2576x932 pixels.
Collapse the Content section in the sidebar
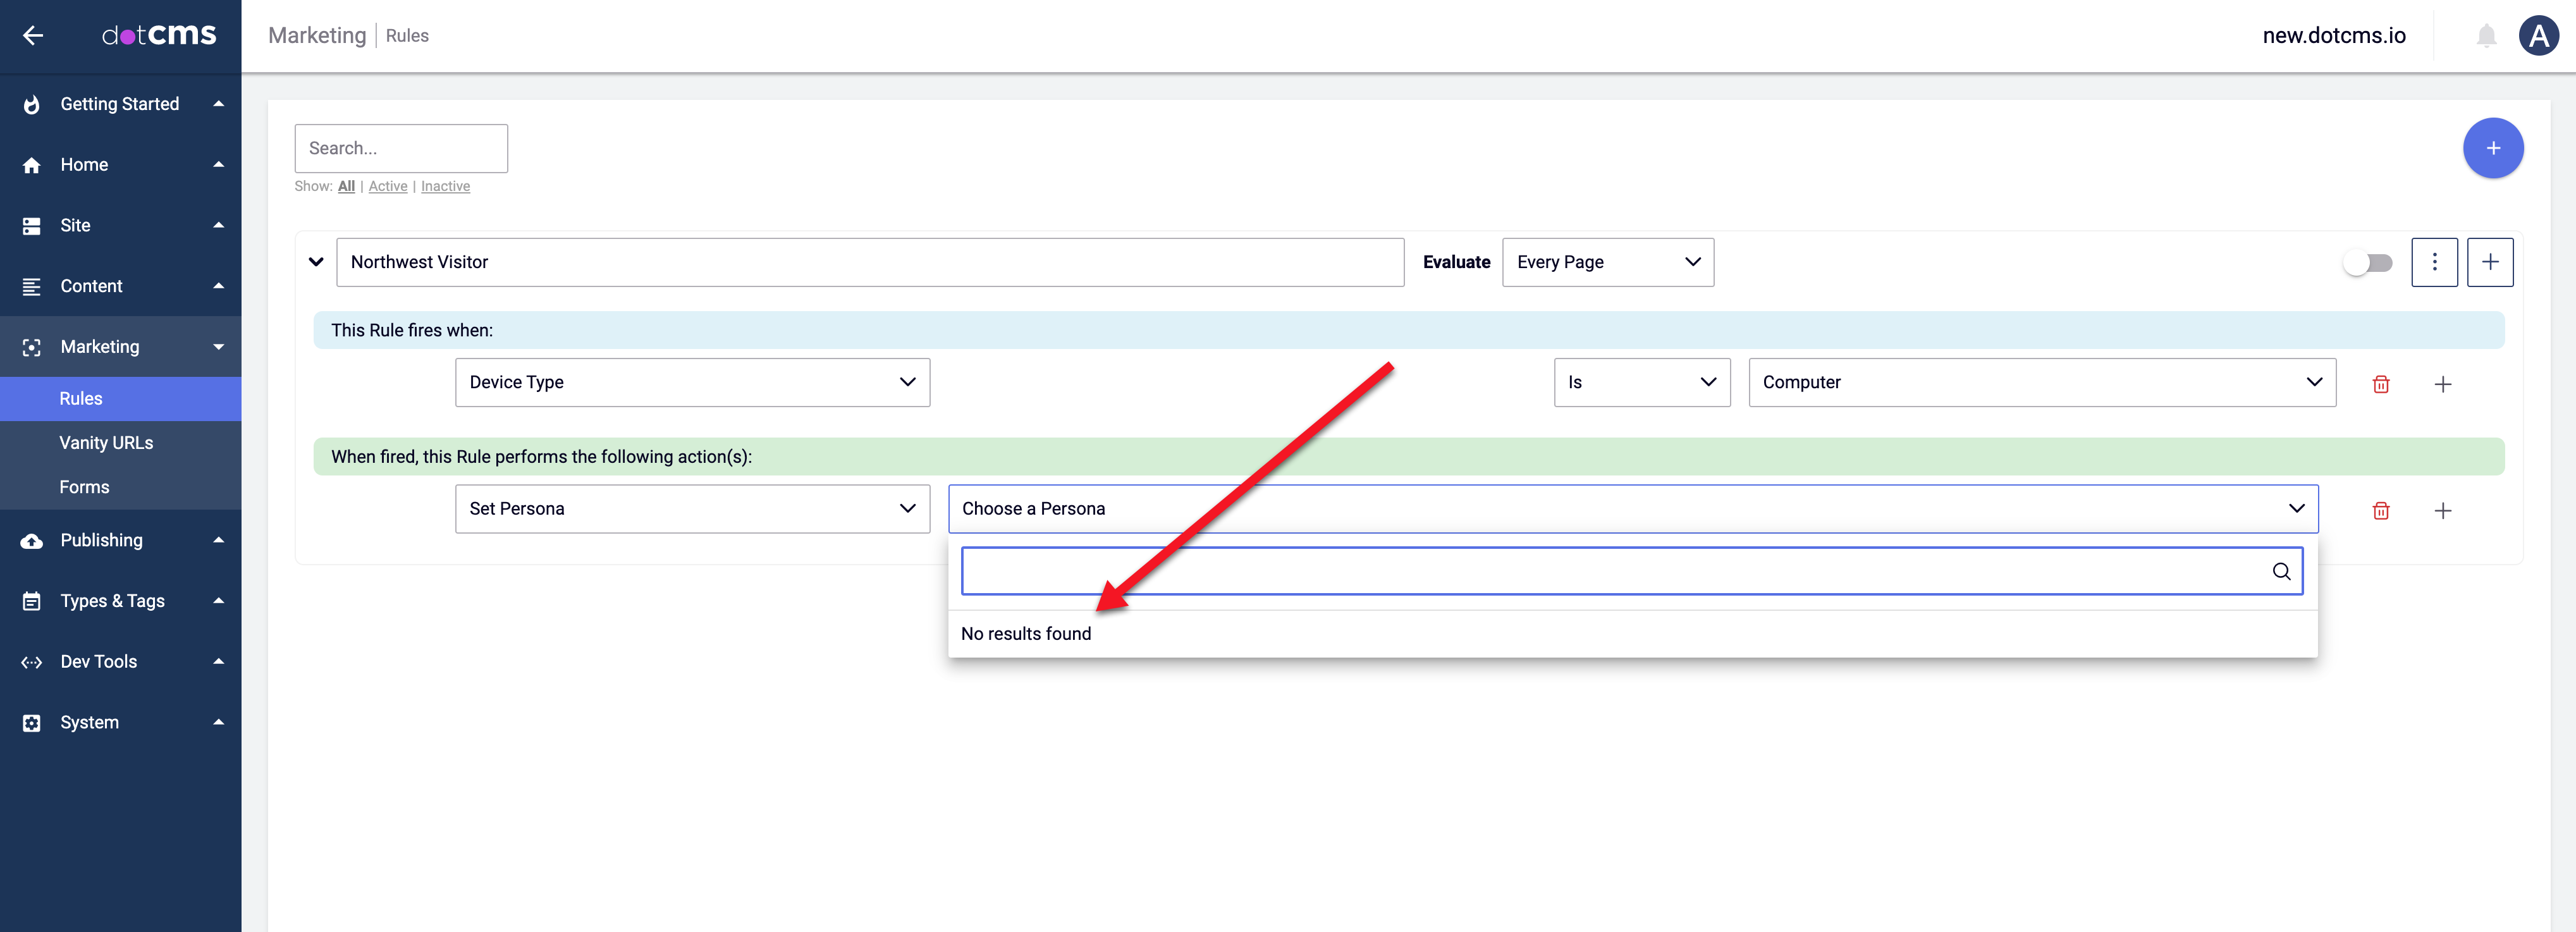(x=218, y=286)
